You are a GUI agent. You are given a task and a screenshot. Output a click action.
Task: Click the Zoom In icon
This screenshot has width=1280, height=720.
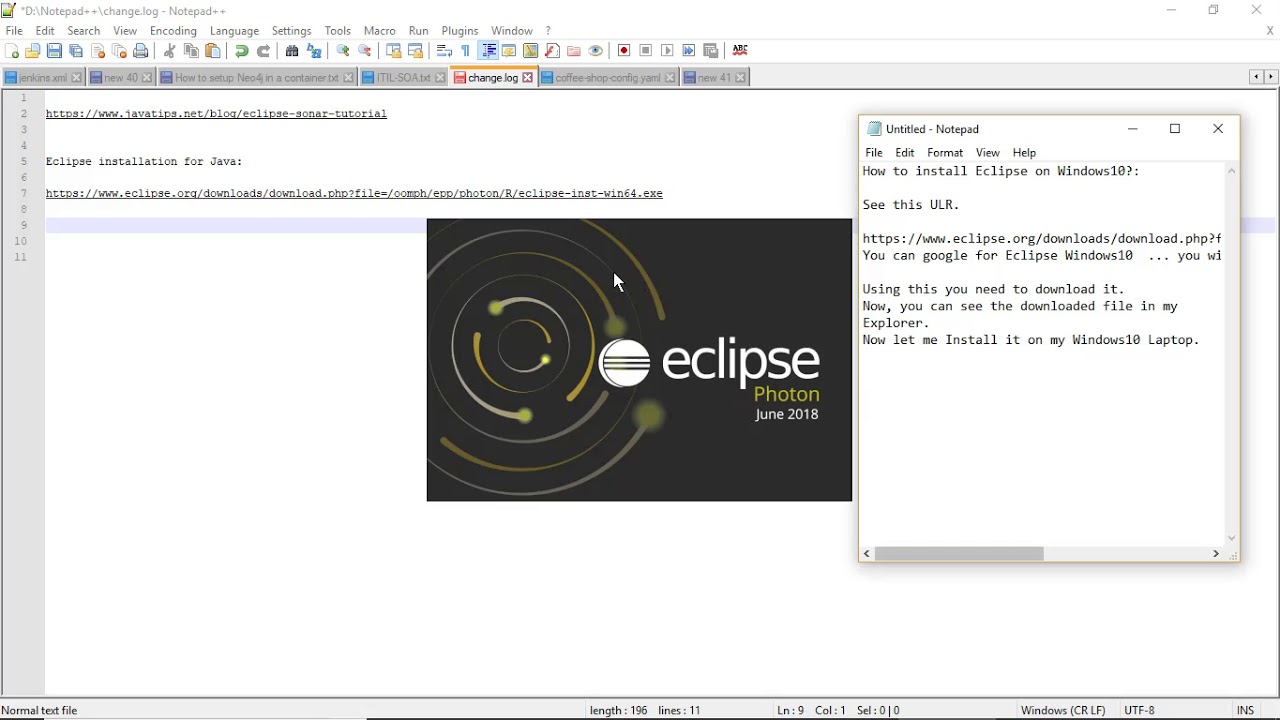pos(343,51)
